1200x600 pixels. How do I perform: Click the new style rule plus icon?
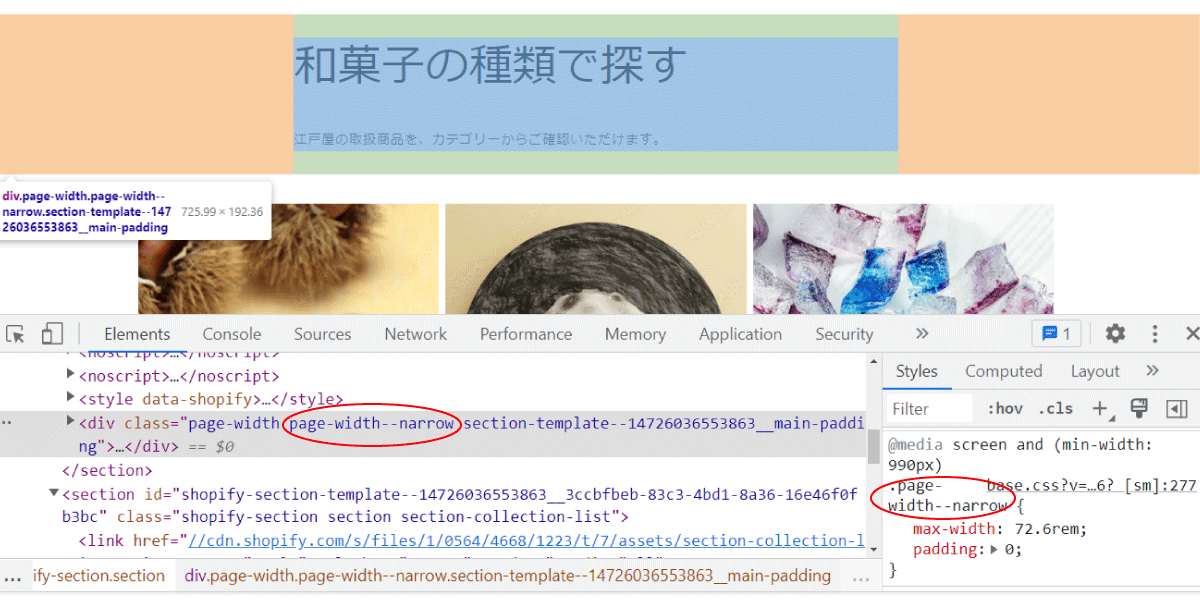pos(1100,408)
